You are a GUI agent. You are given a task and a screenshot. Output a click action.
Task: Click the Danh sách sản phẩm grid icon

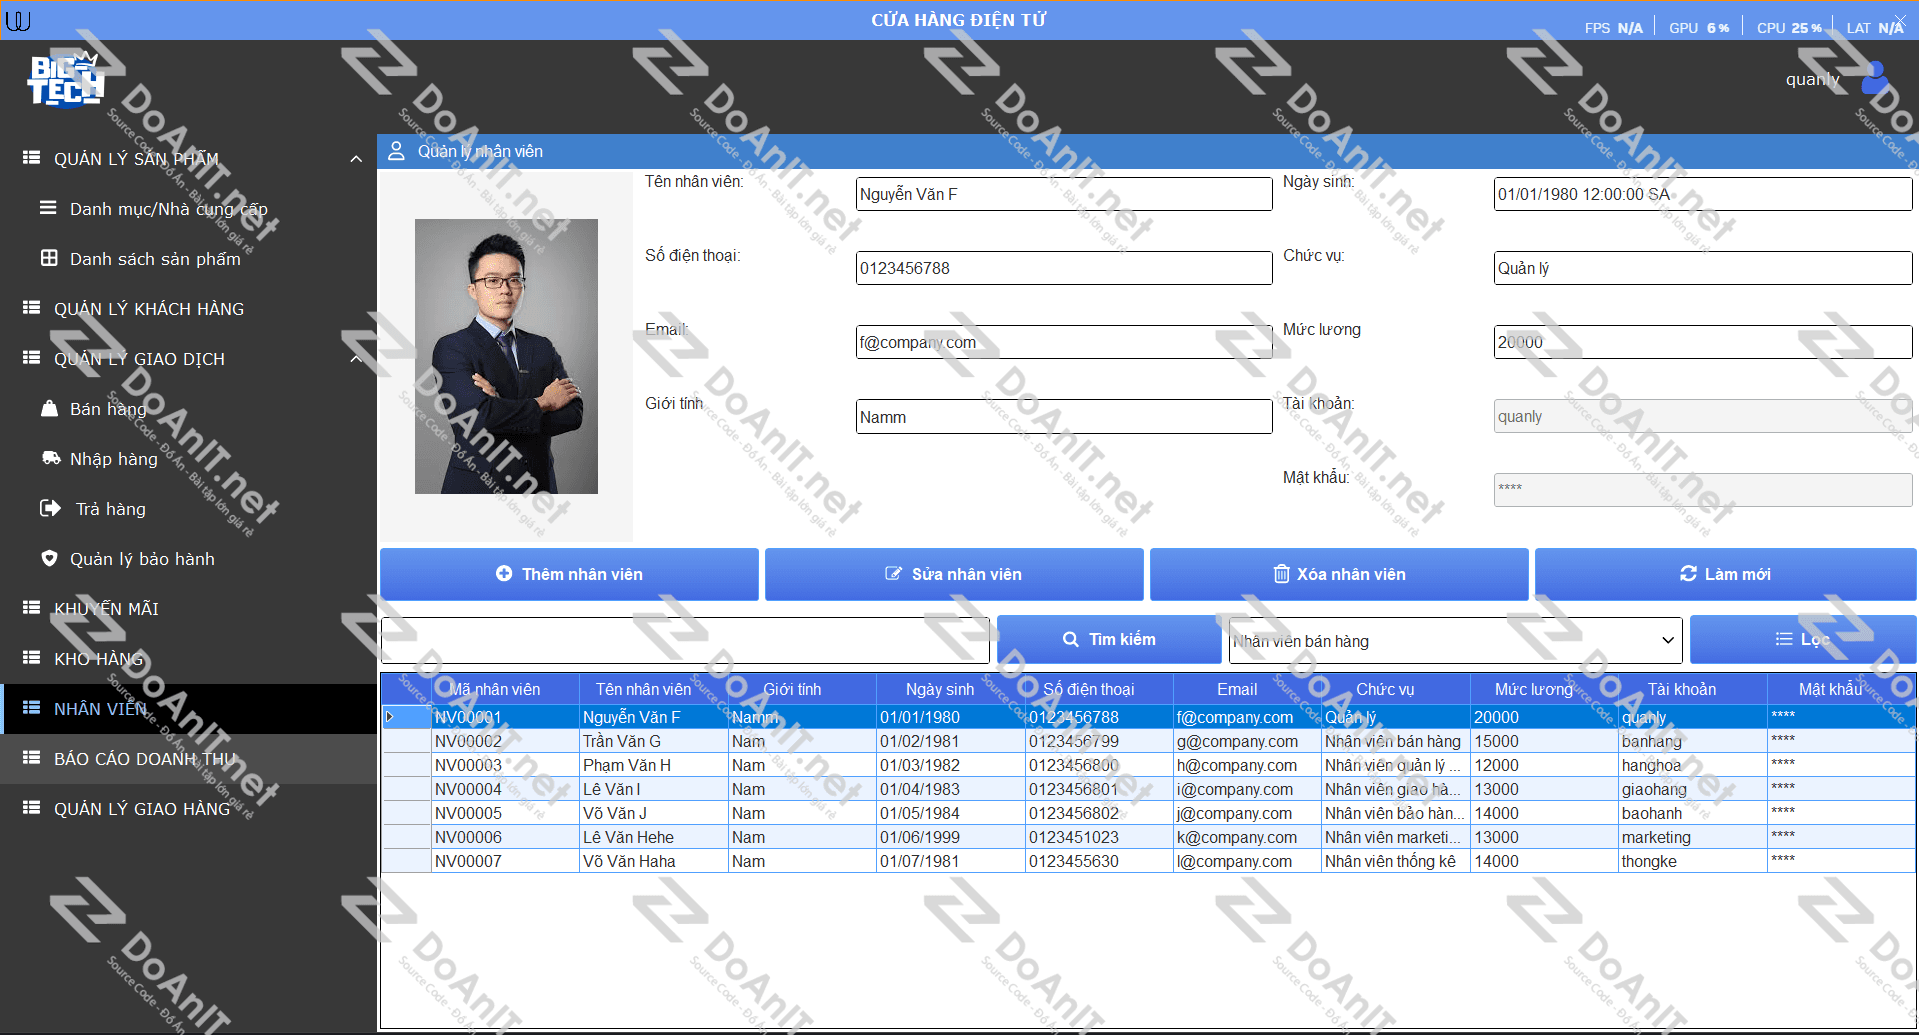coord(49,258)
